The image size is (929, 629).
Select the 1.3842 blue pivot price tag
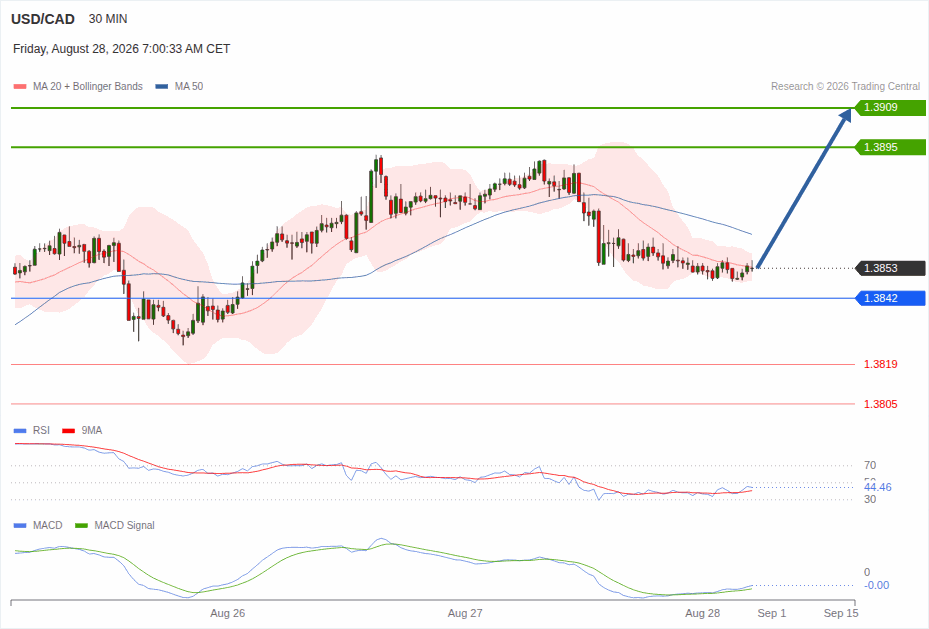tap(890, 298)
